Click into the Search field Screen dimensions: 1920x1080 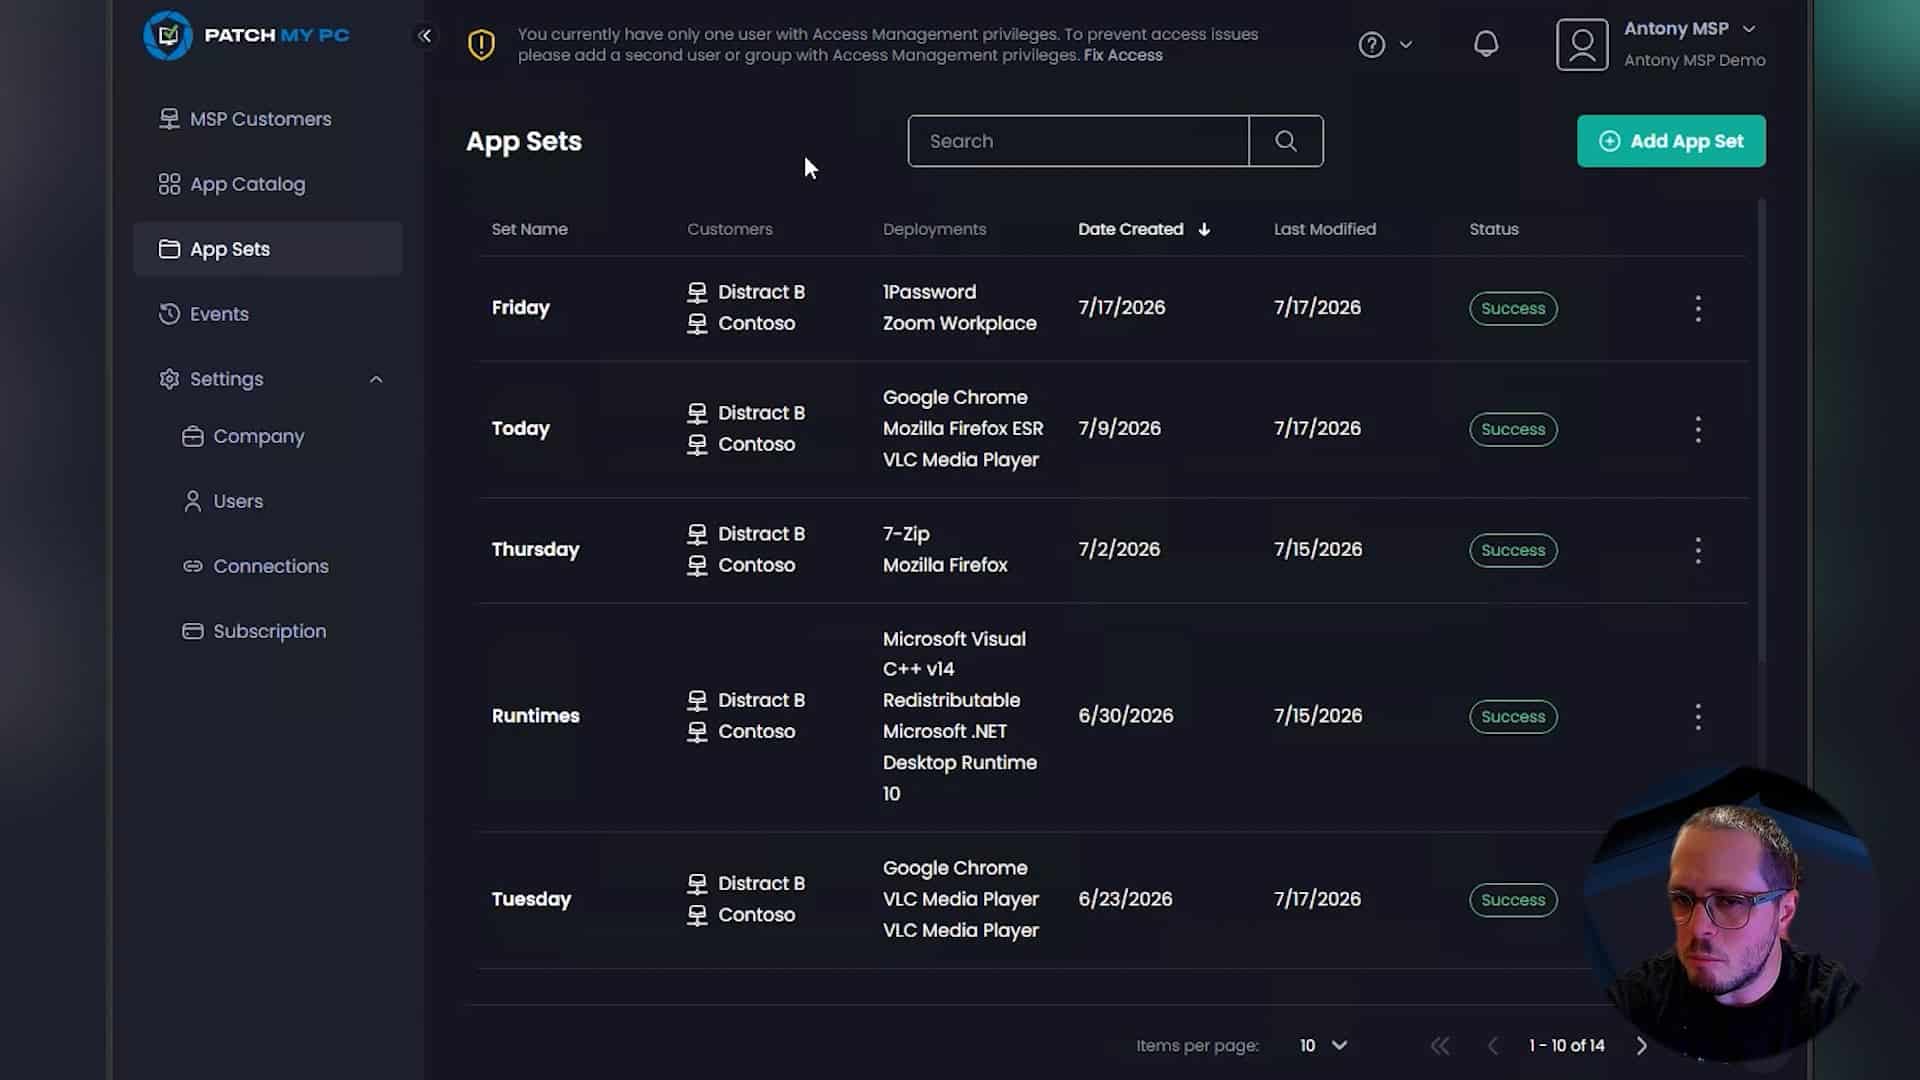tap(1079, 141)
